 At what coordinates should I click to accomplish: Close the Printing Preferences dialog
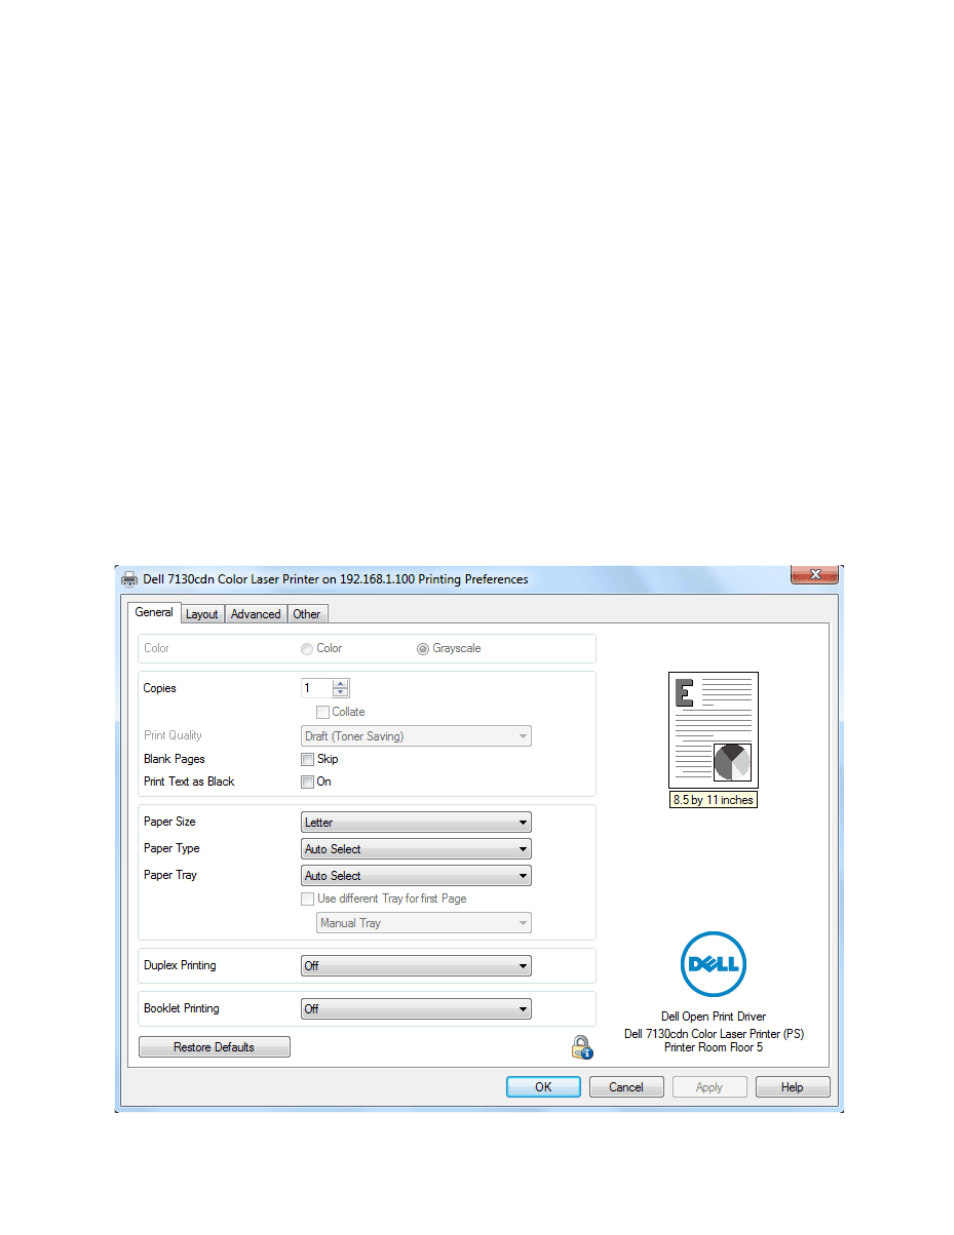pyautogui.click(x=815, y=574)
